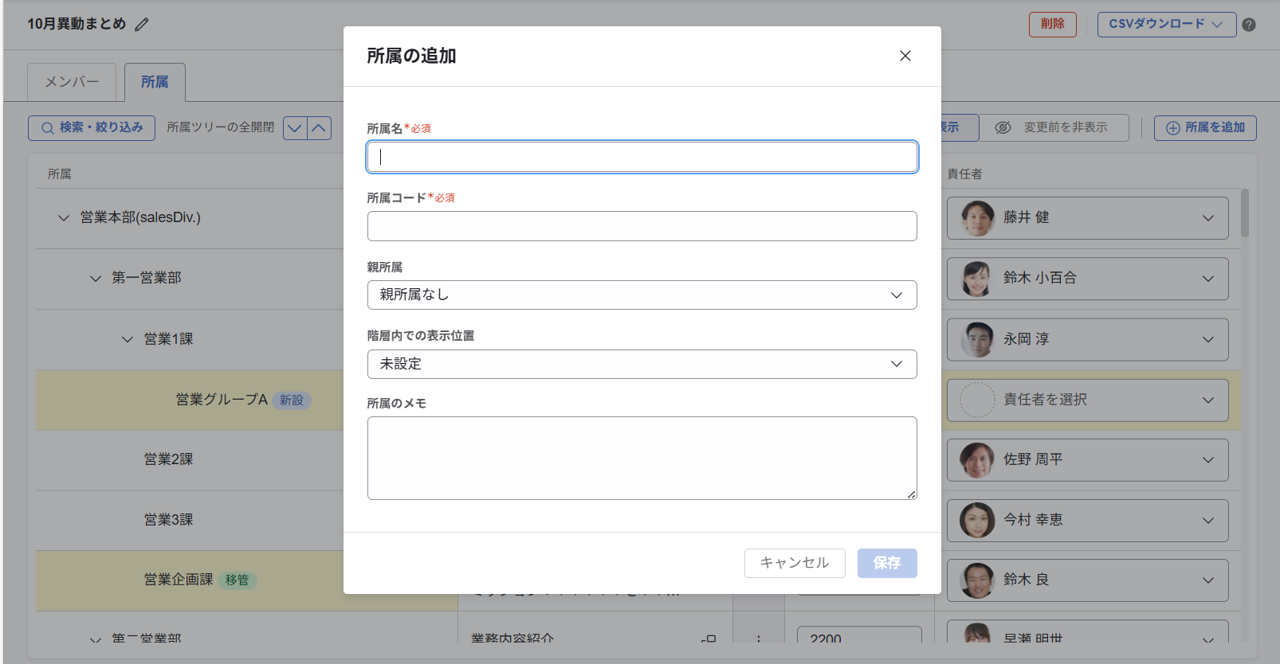Image resolution: width=1280 pixels, height=664 pixels.
Task: Select the 所属 tab
Action: 155,82
